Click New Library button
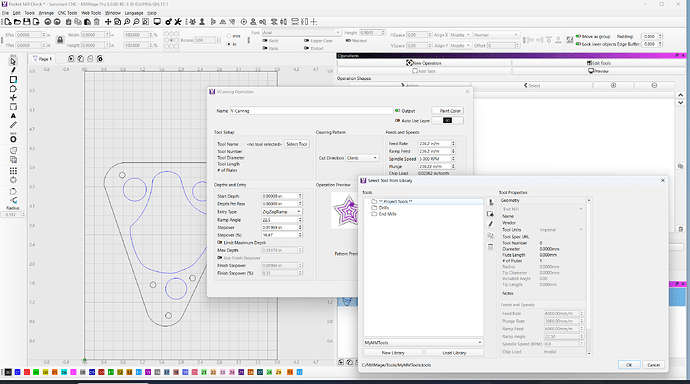Screen dimensions: 690x384 click(x=393, y=353)
